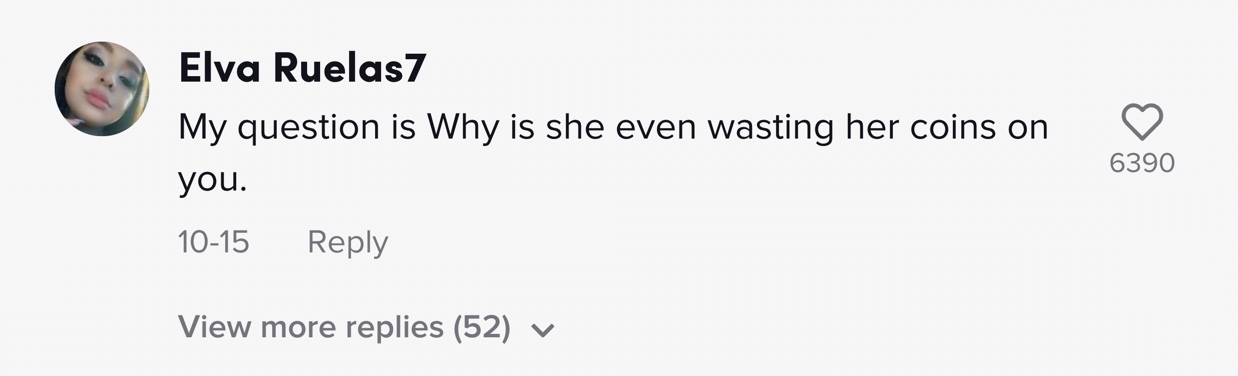The height and width of the screenshot is (376, 1238).
Task: Select the comment text about wasting coins
Action: [613, 153]
